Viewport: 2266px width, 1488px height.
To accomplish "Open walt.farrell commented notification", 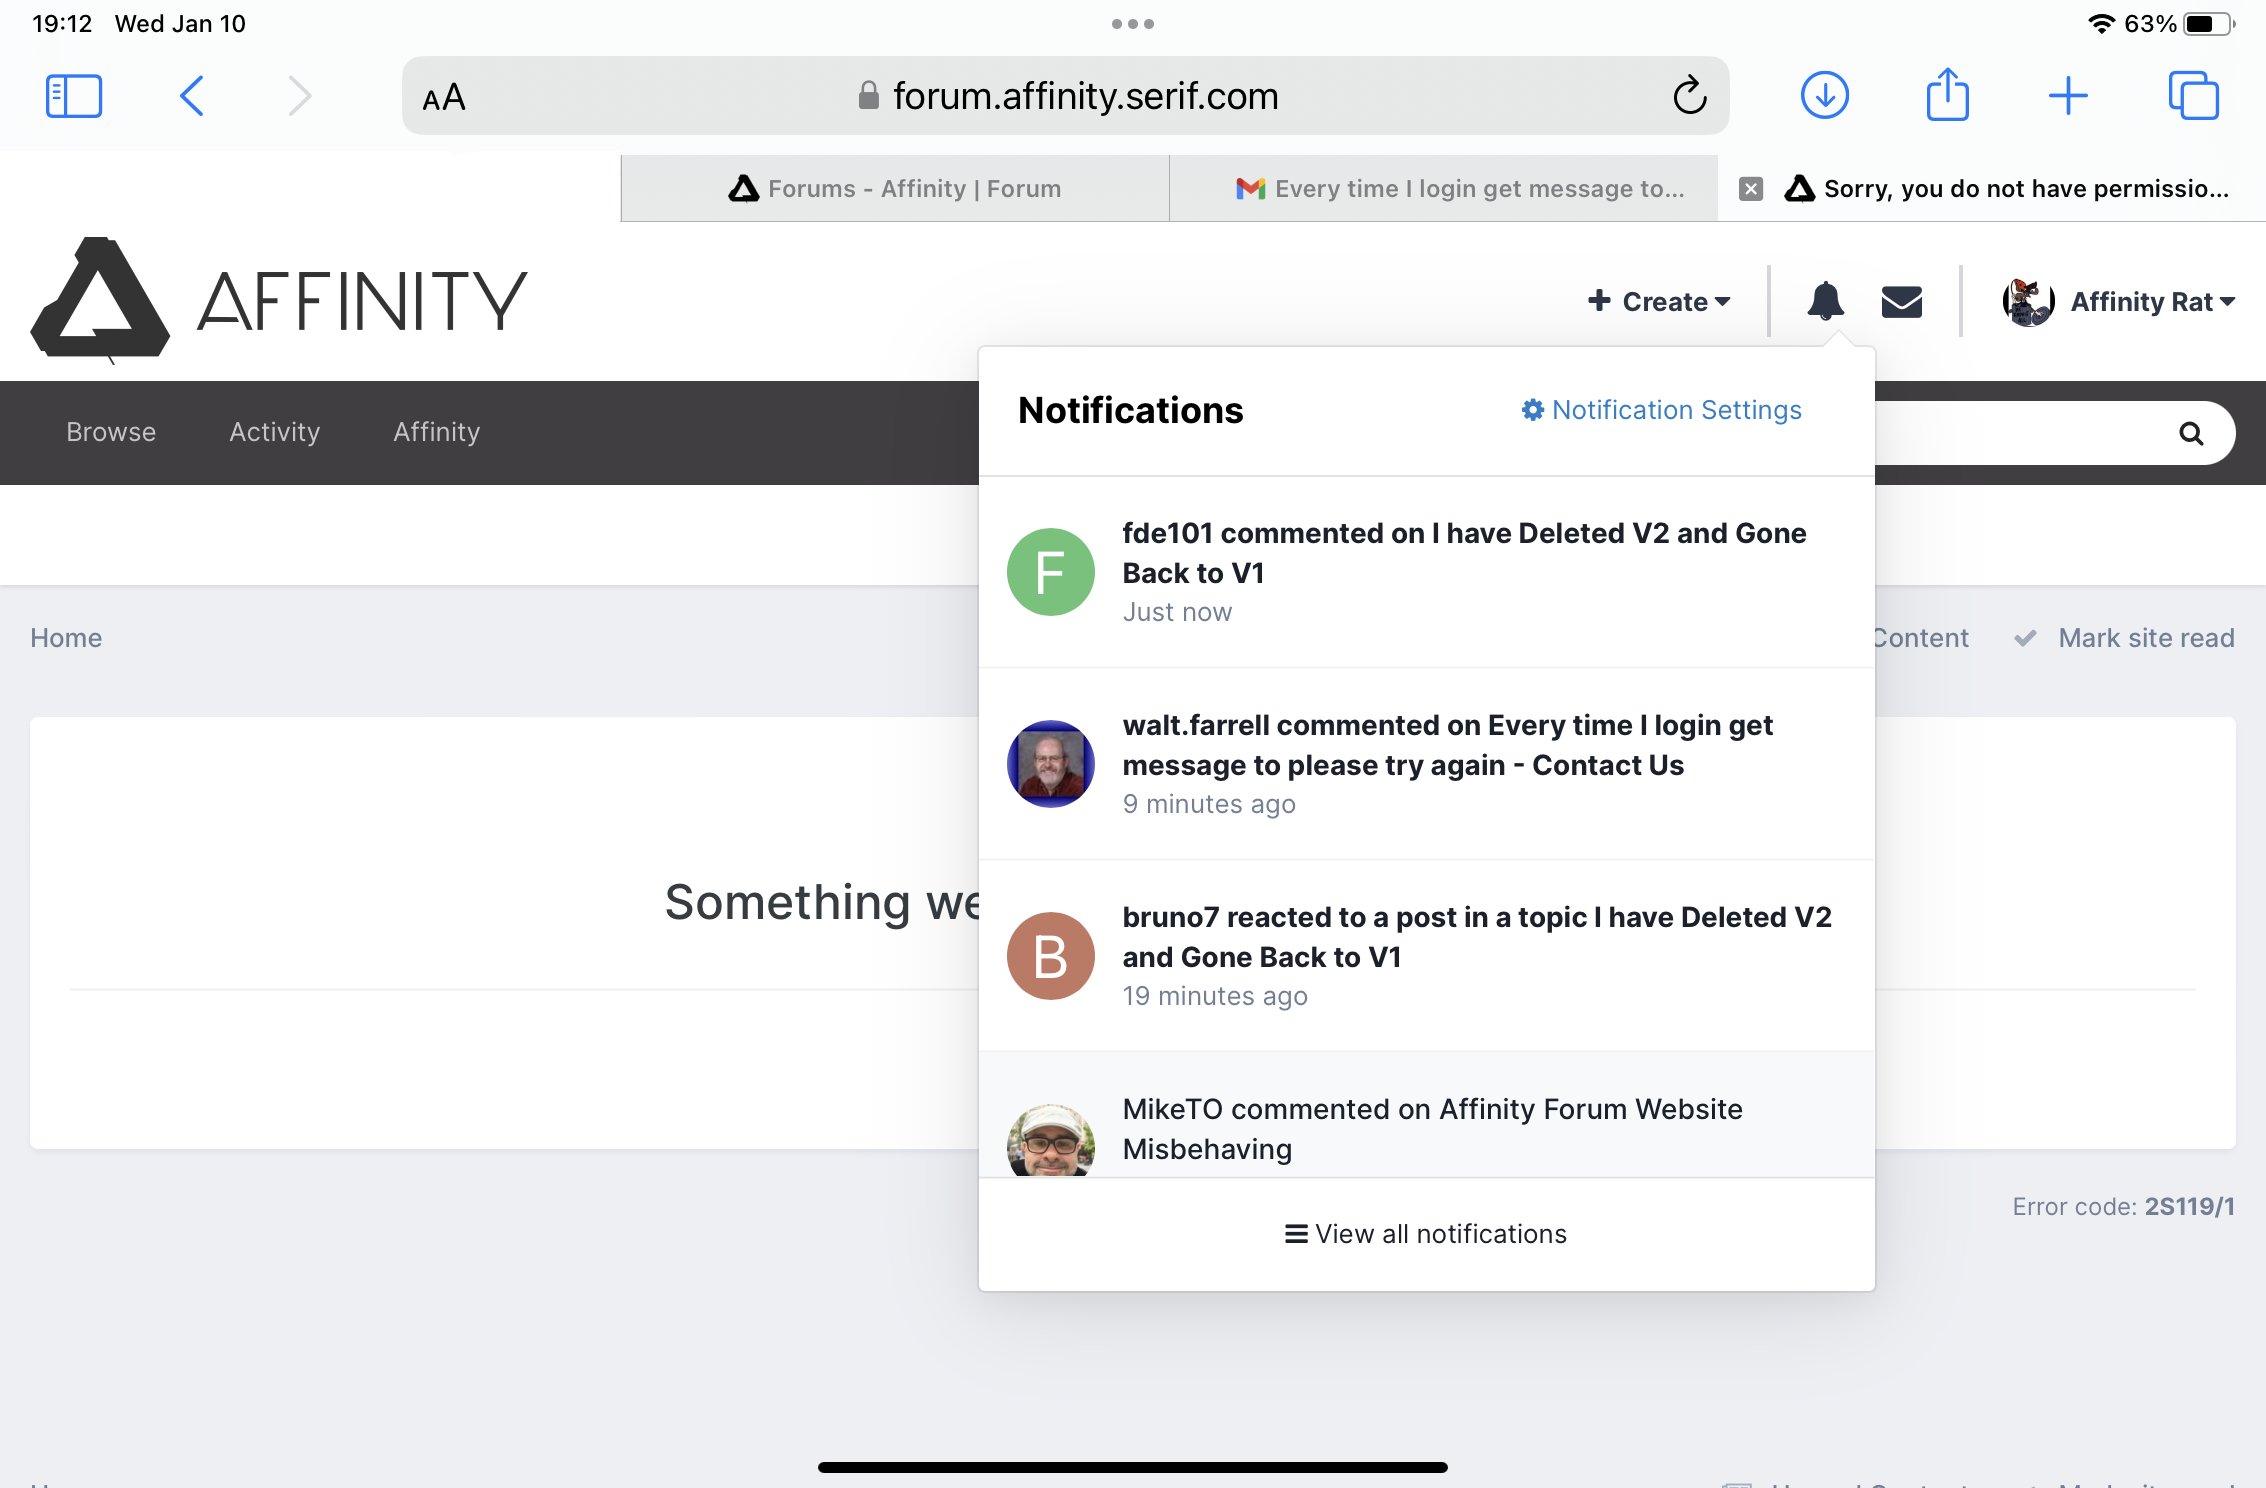I will pos(1426,764).
